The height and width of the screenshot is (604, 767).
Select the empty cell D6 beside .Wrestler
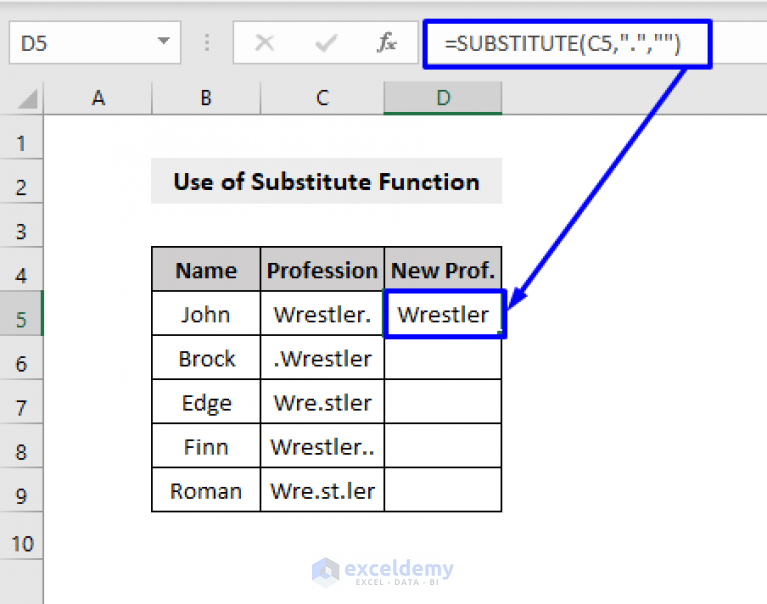pyautogui.click(x=443, y=358)
